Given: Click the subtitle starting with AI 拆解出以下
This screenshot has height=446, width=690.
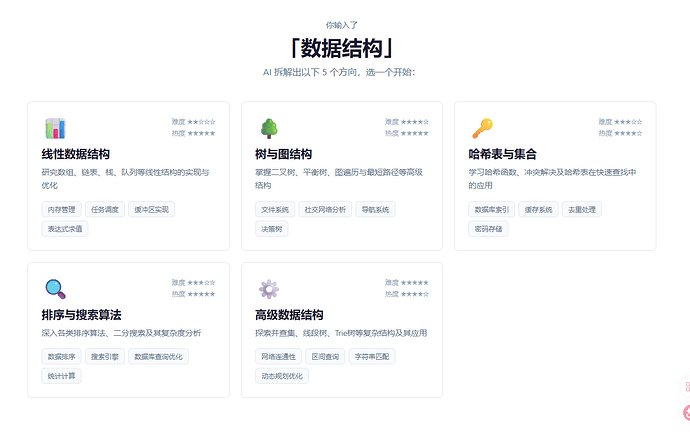Looking at the screenshot, I should [339, 72].
